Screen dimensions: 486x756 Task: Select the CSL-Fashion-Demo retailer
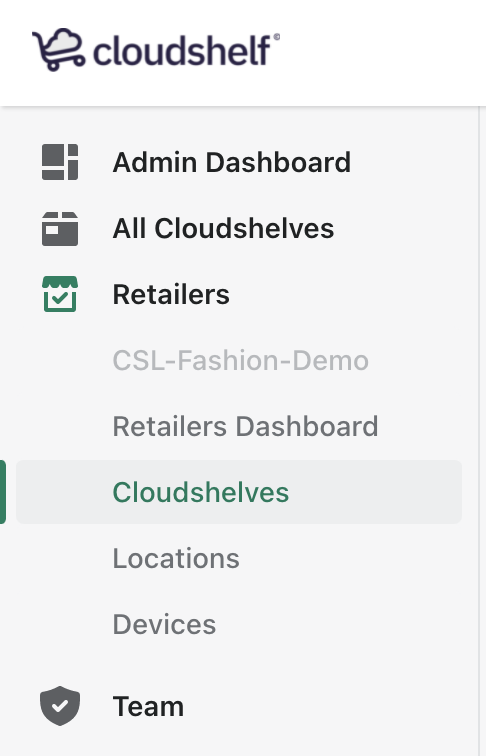[241, 360]
